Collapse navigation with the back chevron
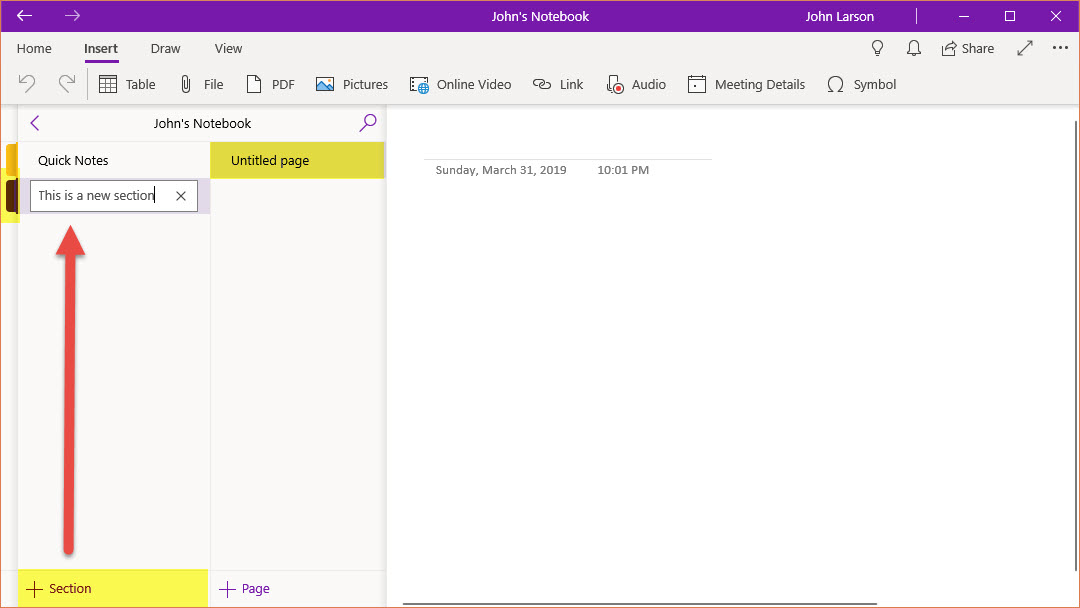This screenshot has width=1080, height=608. coord(35,123)
